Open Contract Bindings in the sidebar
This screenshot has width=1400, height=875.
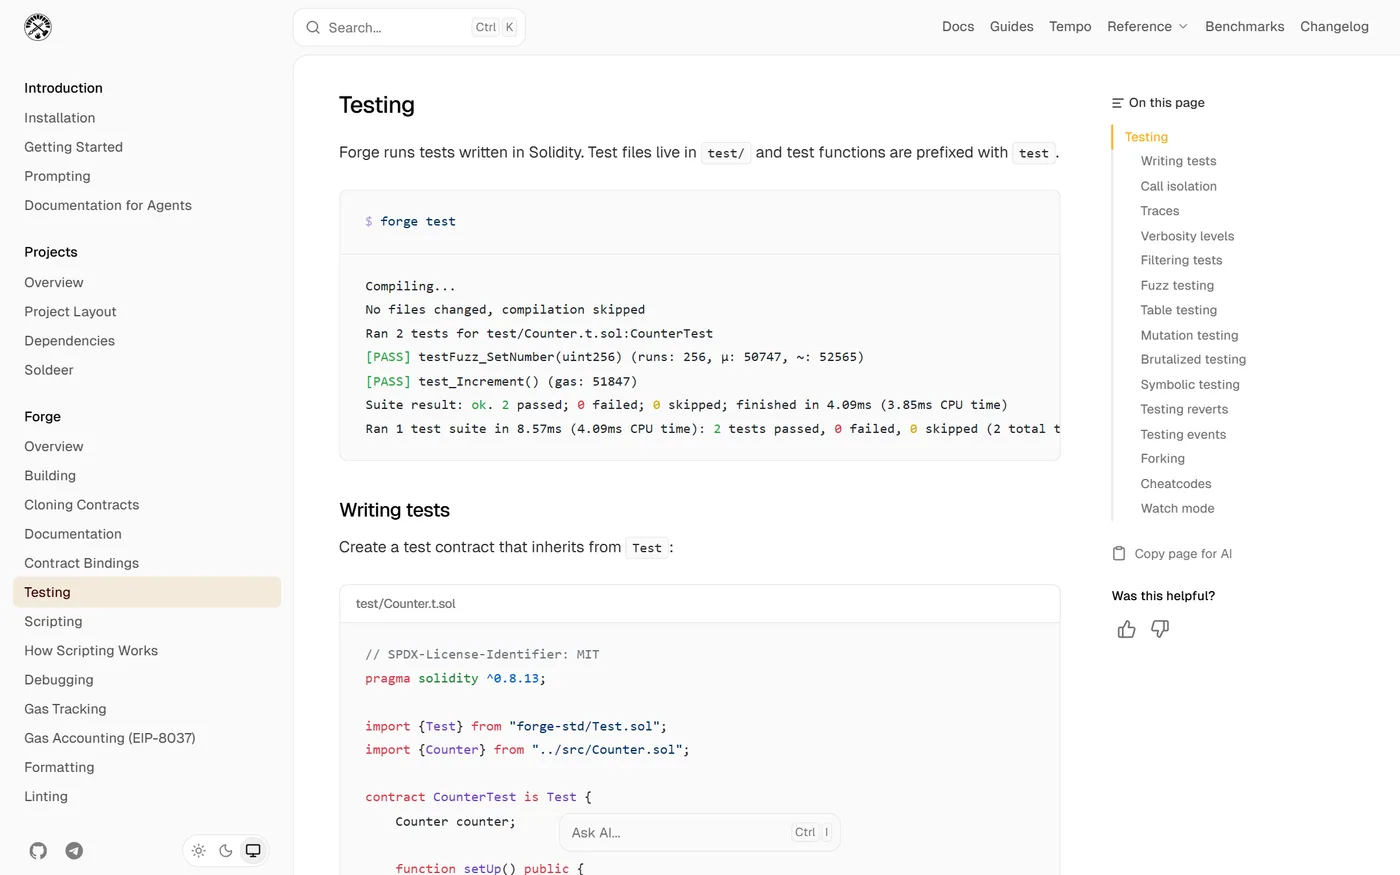(82, 563)
